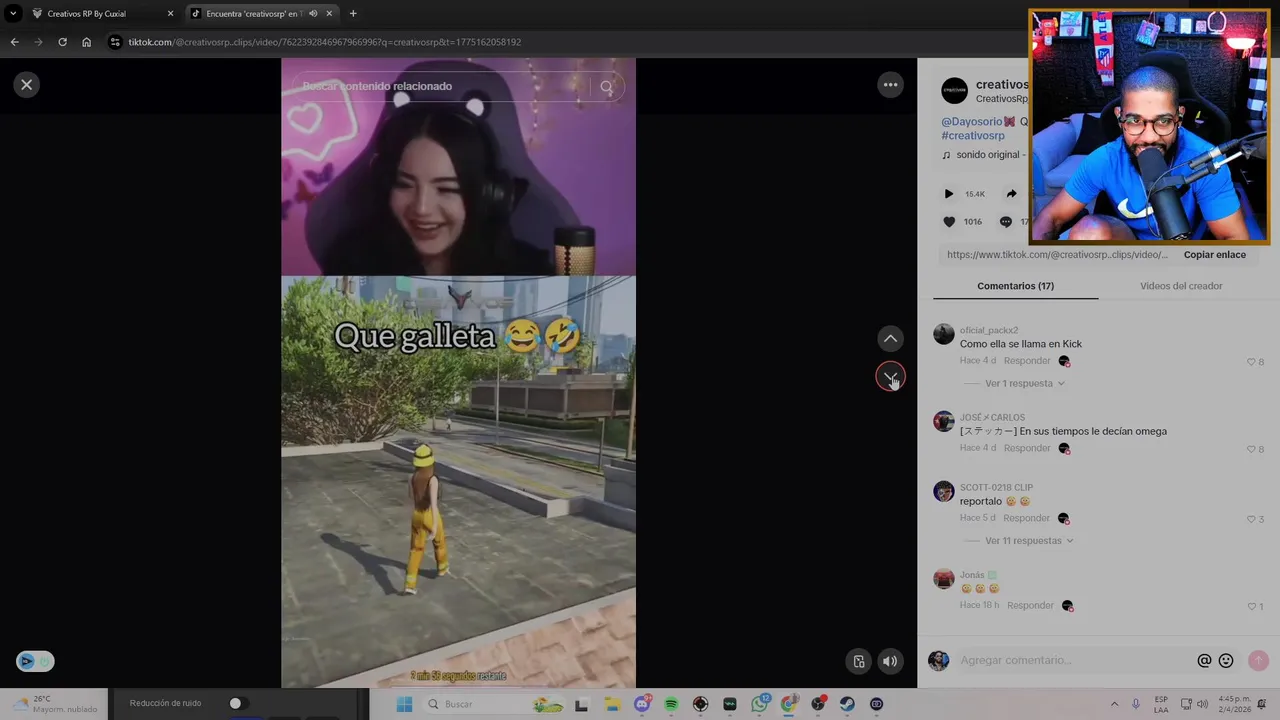Close the TikTok video viewer with X

click(x=27, y=85)
